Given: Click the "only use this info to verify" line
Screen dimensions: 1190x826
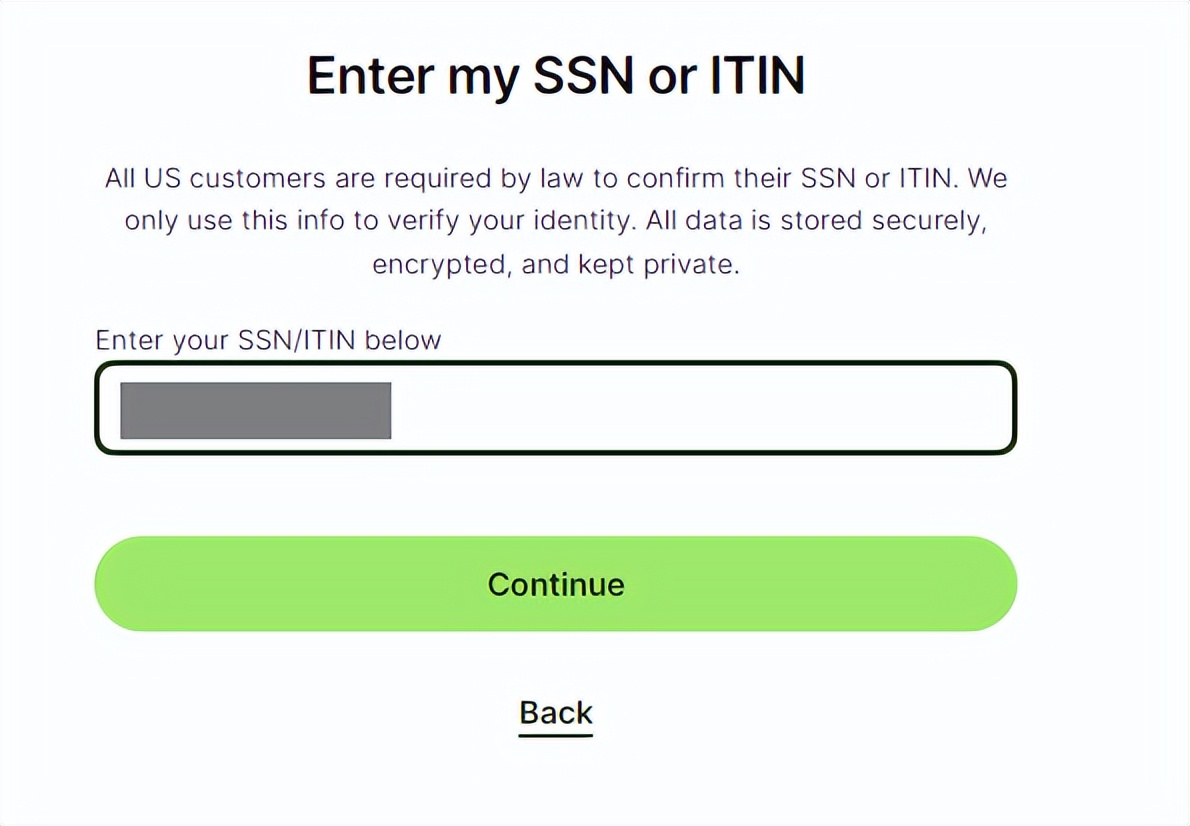Looking at the screenshot, I should pos(555,222).
